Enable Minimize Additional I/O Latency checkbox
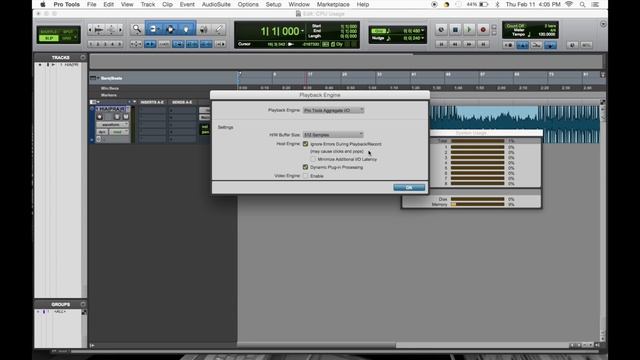The image size is (640, 360). [x=313, y=159]
